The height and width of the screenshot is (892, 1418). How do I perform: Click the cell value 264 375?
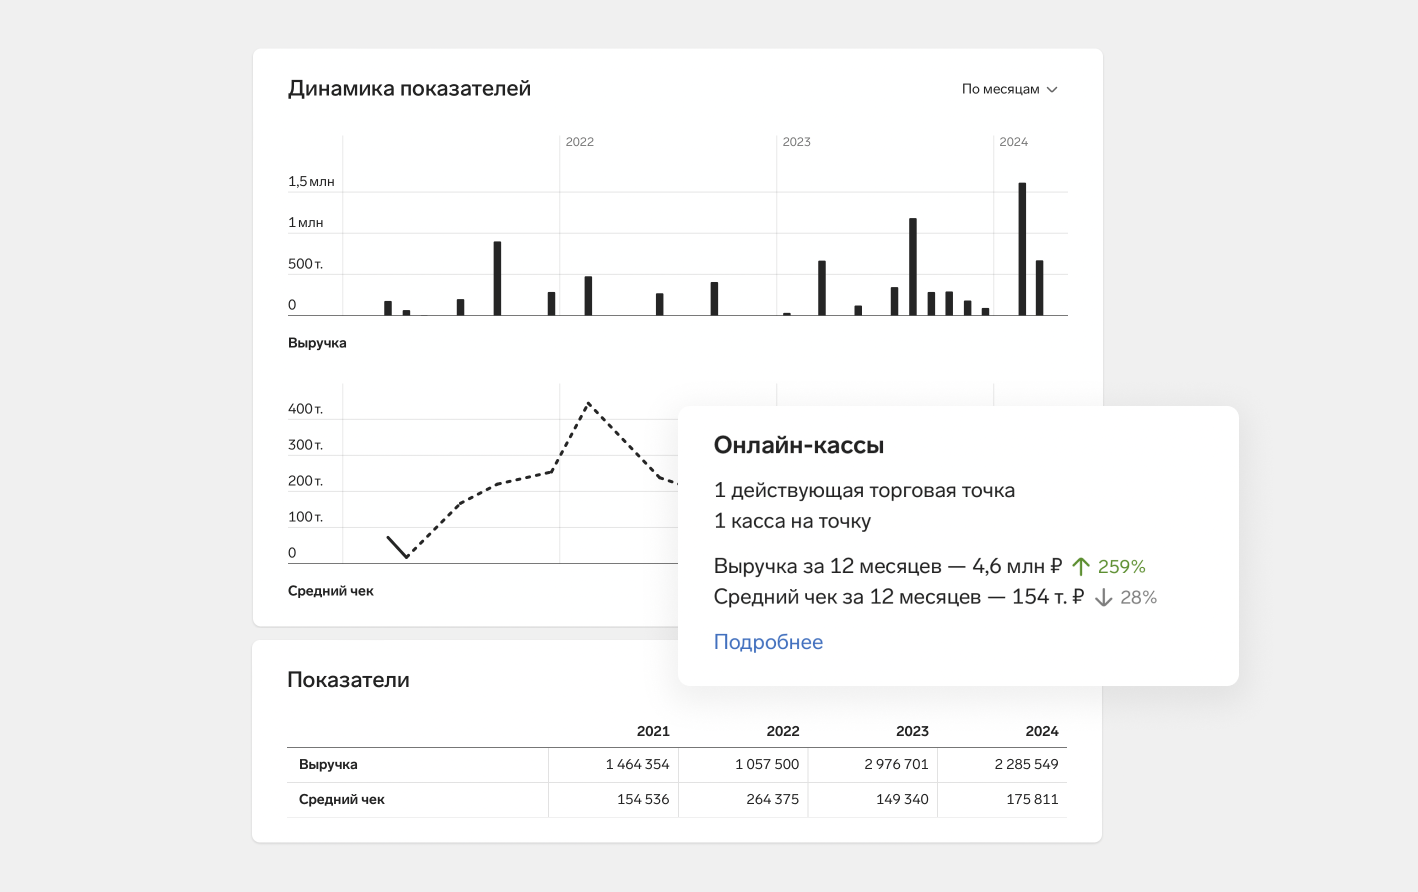772,800
